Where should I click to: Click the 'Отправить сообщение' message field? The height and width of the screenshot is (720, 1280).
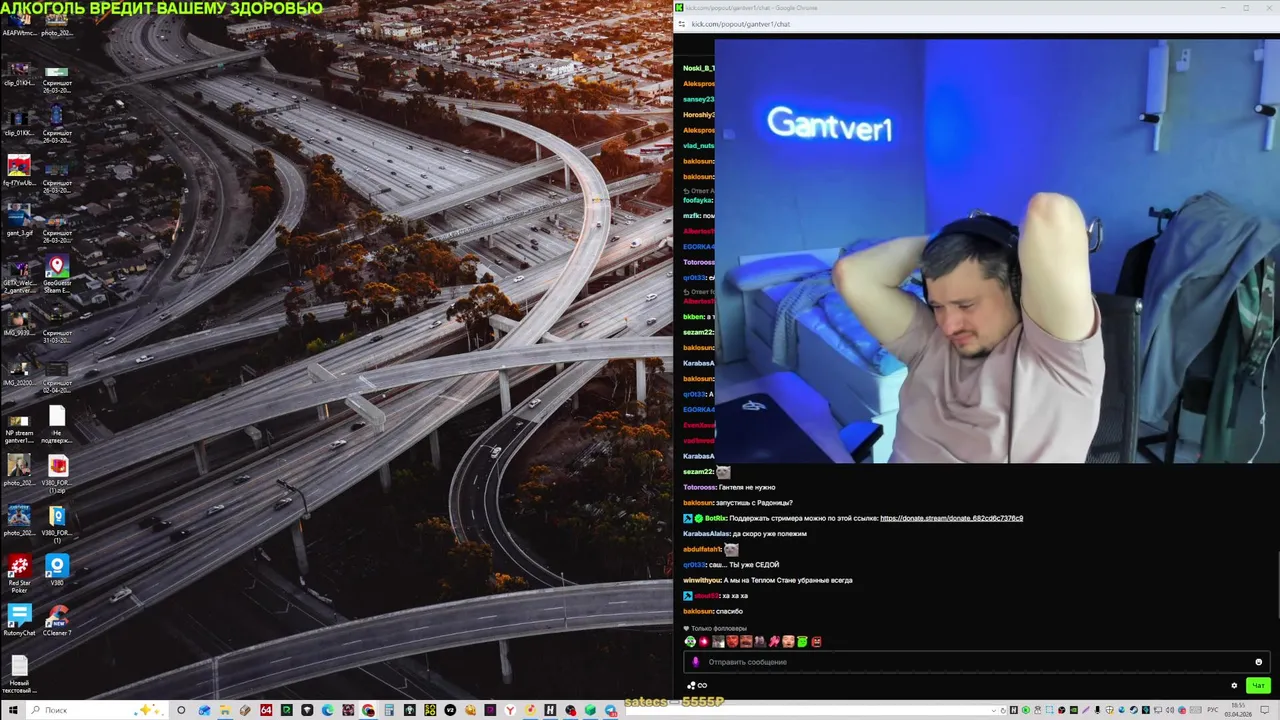coord(975,662)
